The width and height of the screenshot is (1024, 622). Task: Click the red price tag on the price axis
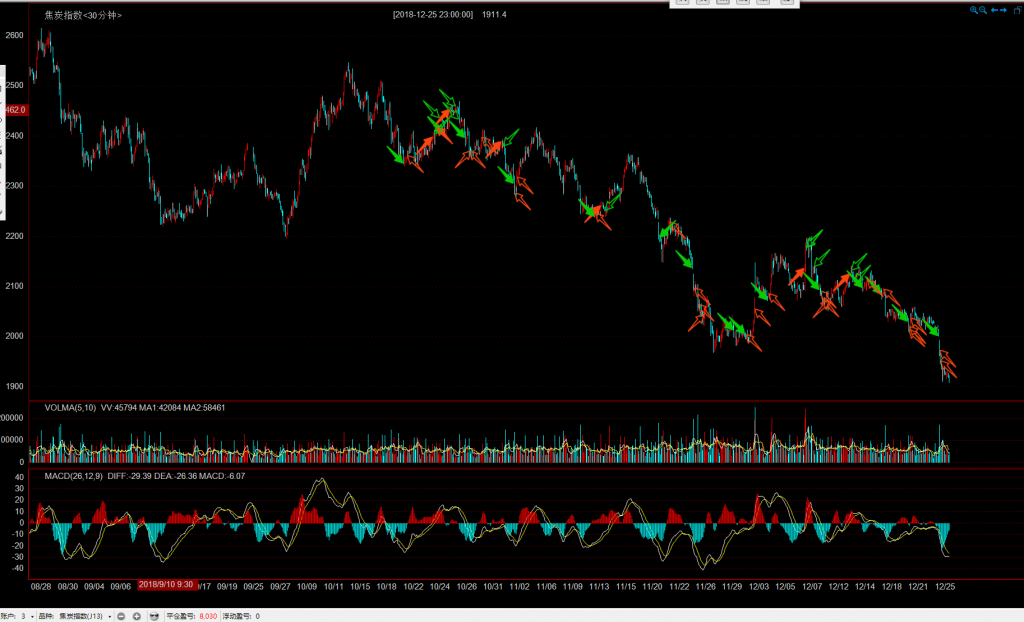coord(14,110)
